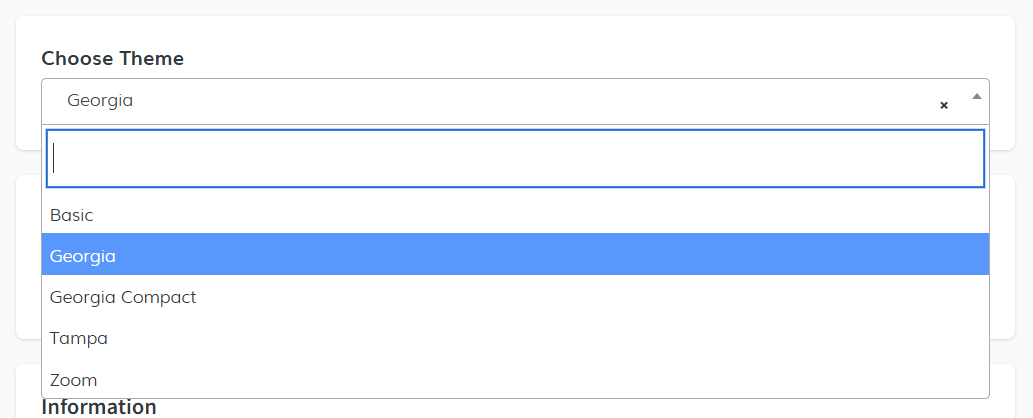Pick the Georgia Compact list entry

(123, 297)
